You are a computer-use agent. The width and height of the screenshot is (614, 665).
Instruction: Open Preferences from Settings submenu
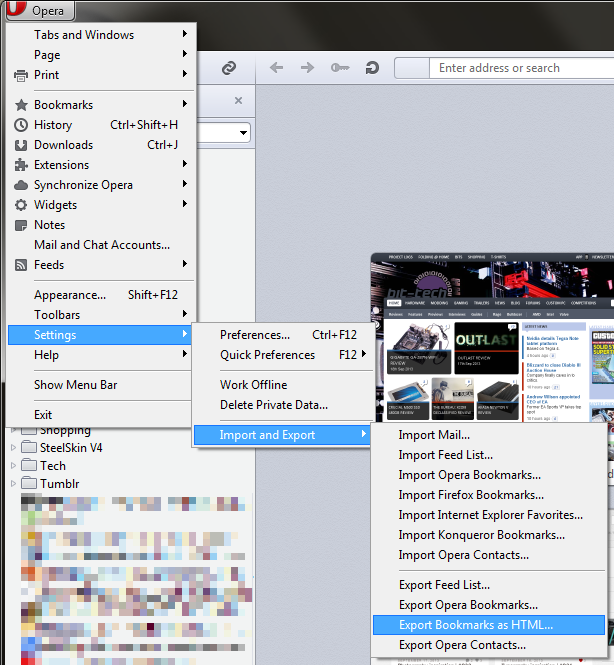[255, 335]
